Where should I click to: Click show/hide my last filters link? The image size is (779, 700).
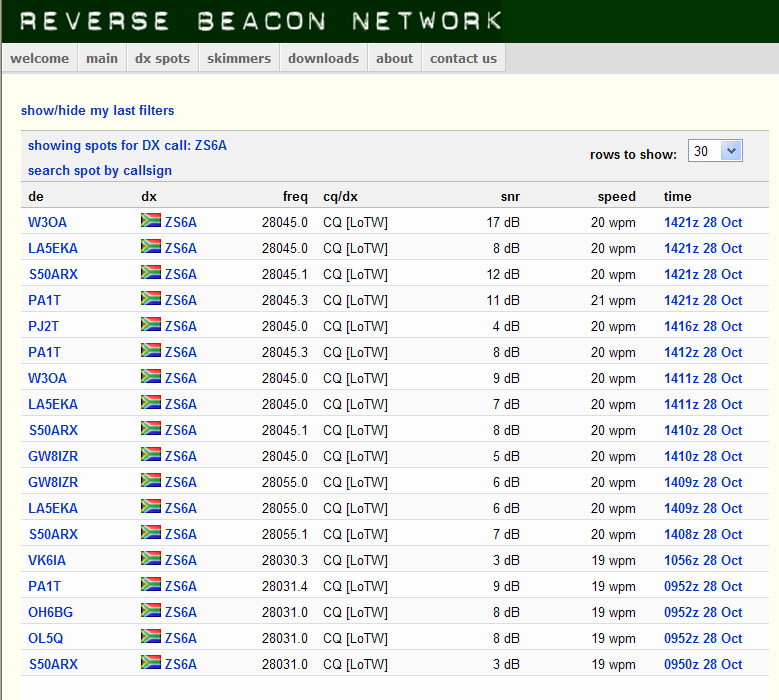coord(97,110)
